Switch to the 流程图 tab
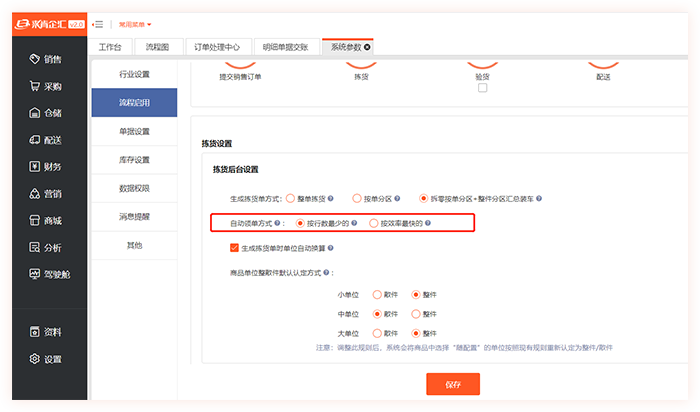 click(158, 47)
